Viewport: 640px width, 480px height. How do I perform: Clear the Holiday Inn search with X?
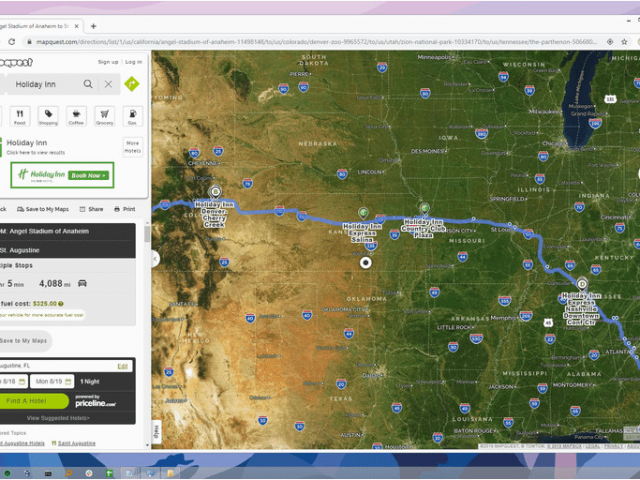click(x=108, y=84)
